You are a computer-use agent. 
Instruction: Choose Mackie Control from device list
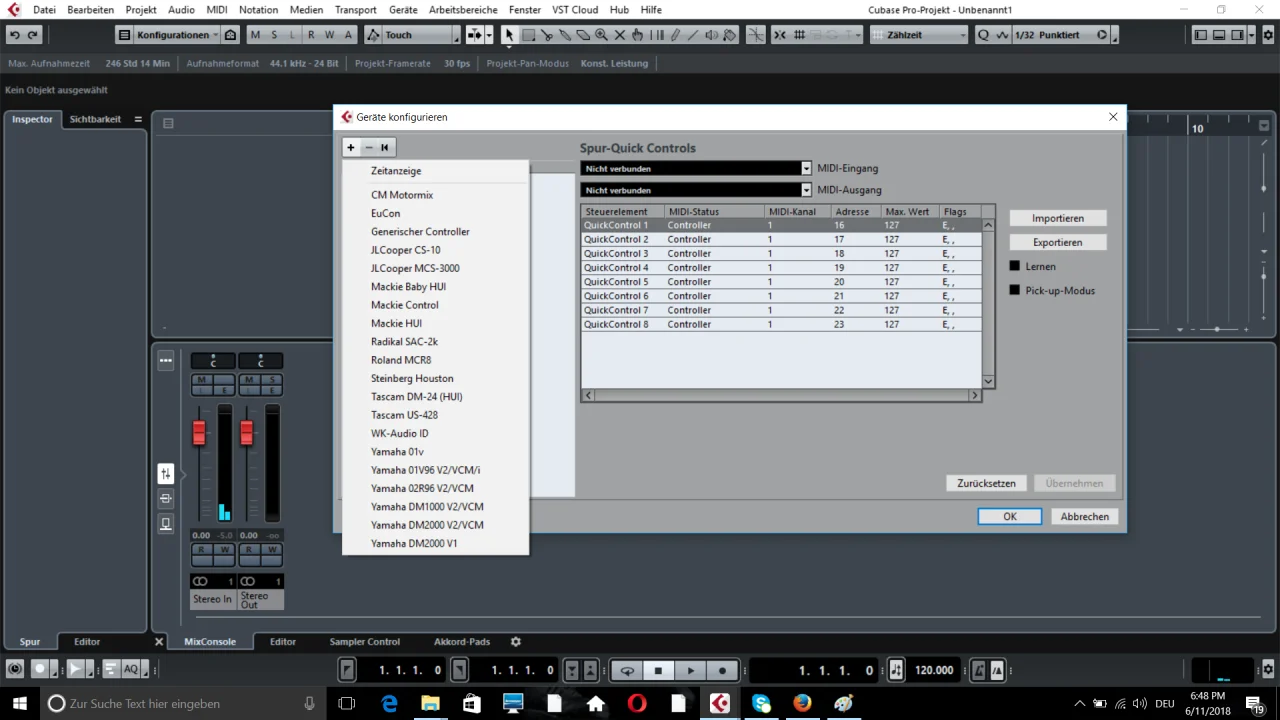(x=405, y=305)
